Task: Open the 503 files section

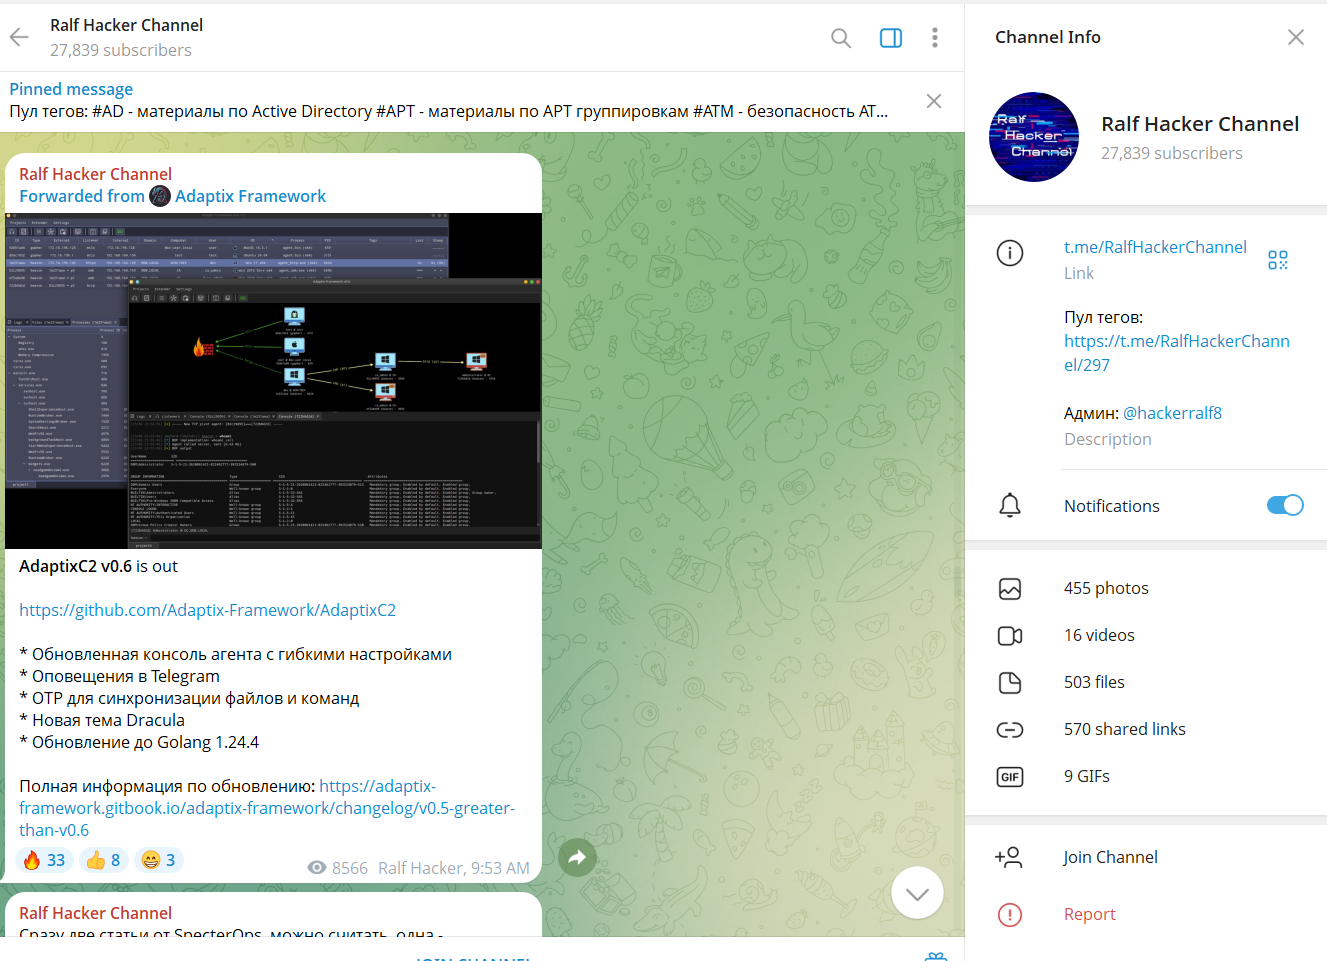Action: point(1093,682)
